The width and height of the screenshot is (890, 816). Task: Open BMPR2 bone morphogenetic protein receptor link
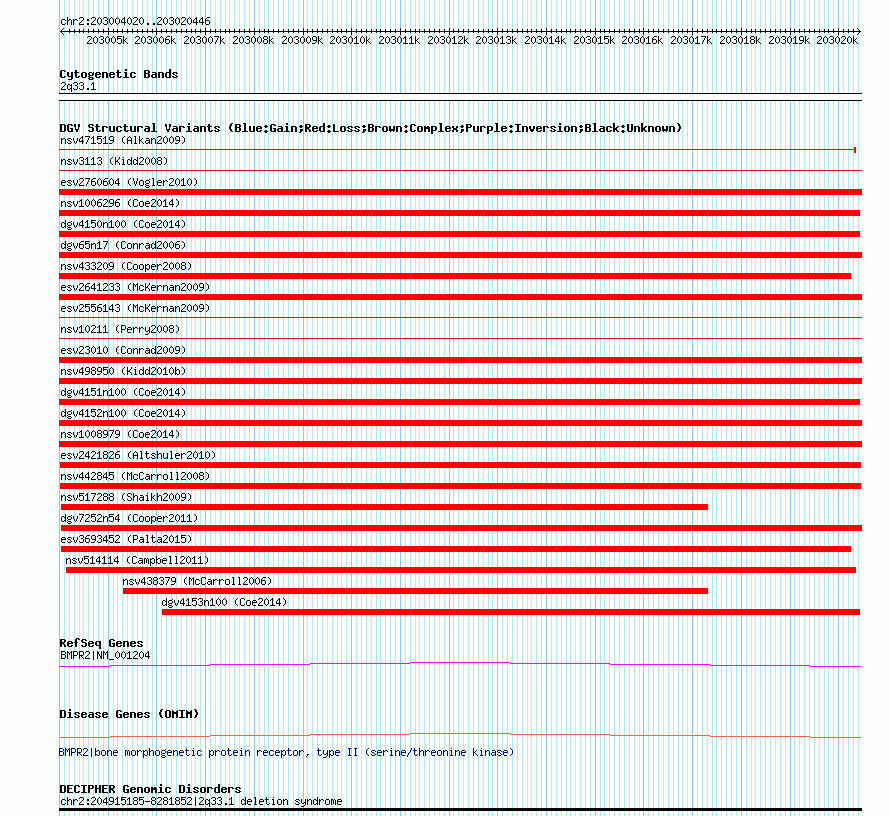286,752
